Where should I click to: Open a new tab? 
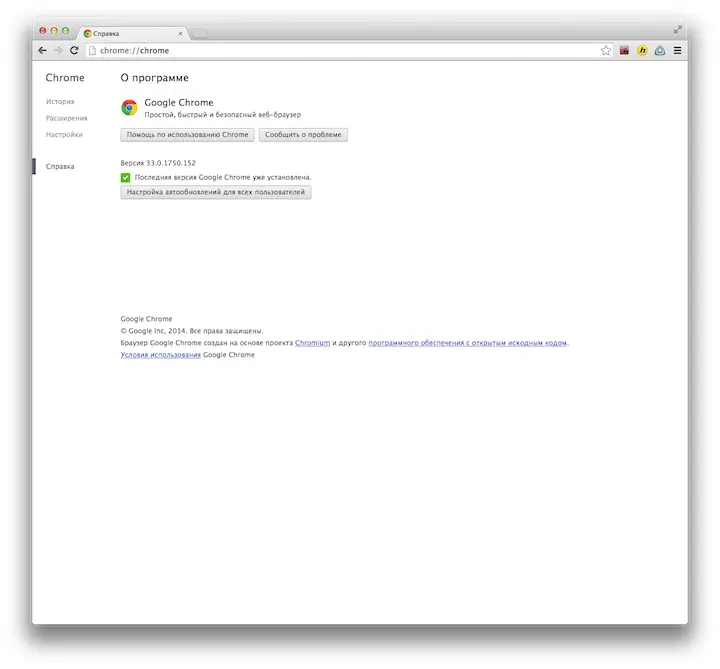click(x=200, y=33)
